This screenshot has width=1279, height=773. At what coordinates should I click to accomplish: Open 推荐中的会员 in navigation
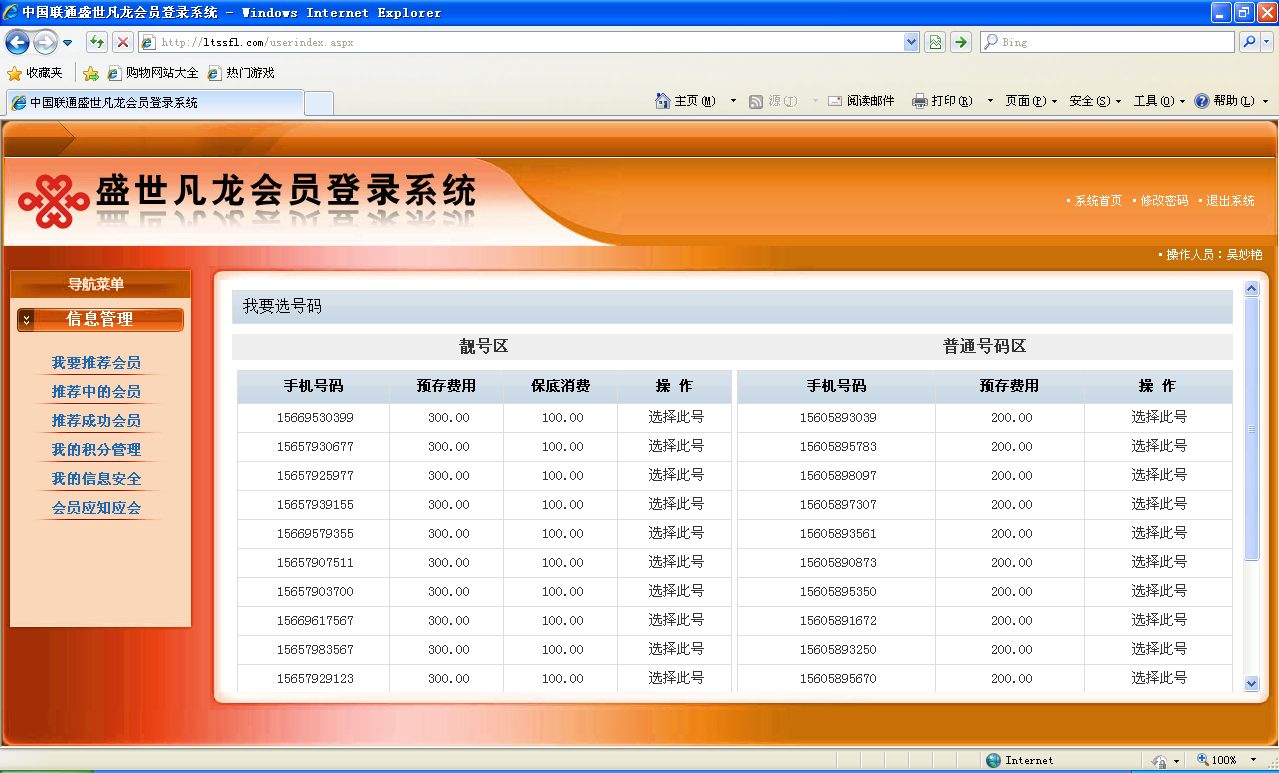(x=96, y=392)
